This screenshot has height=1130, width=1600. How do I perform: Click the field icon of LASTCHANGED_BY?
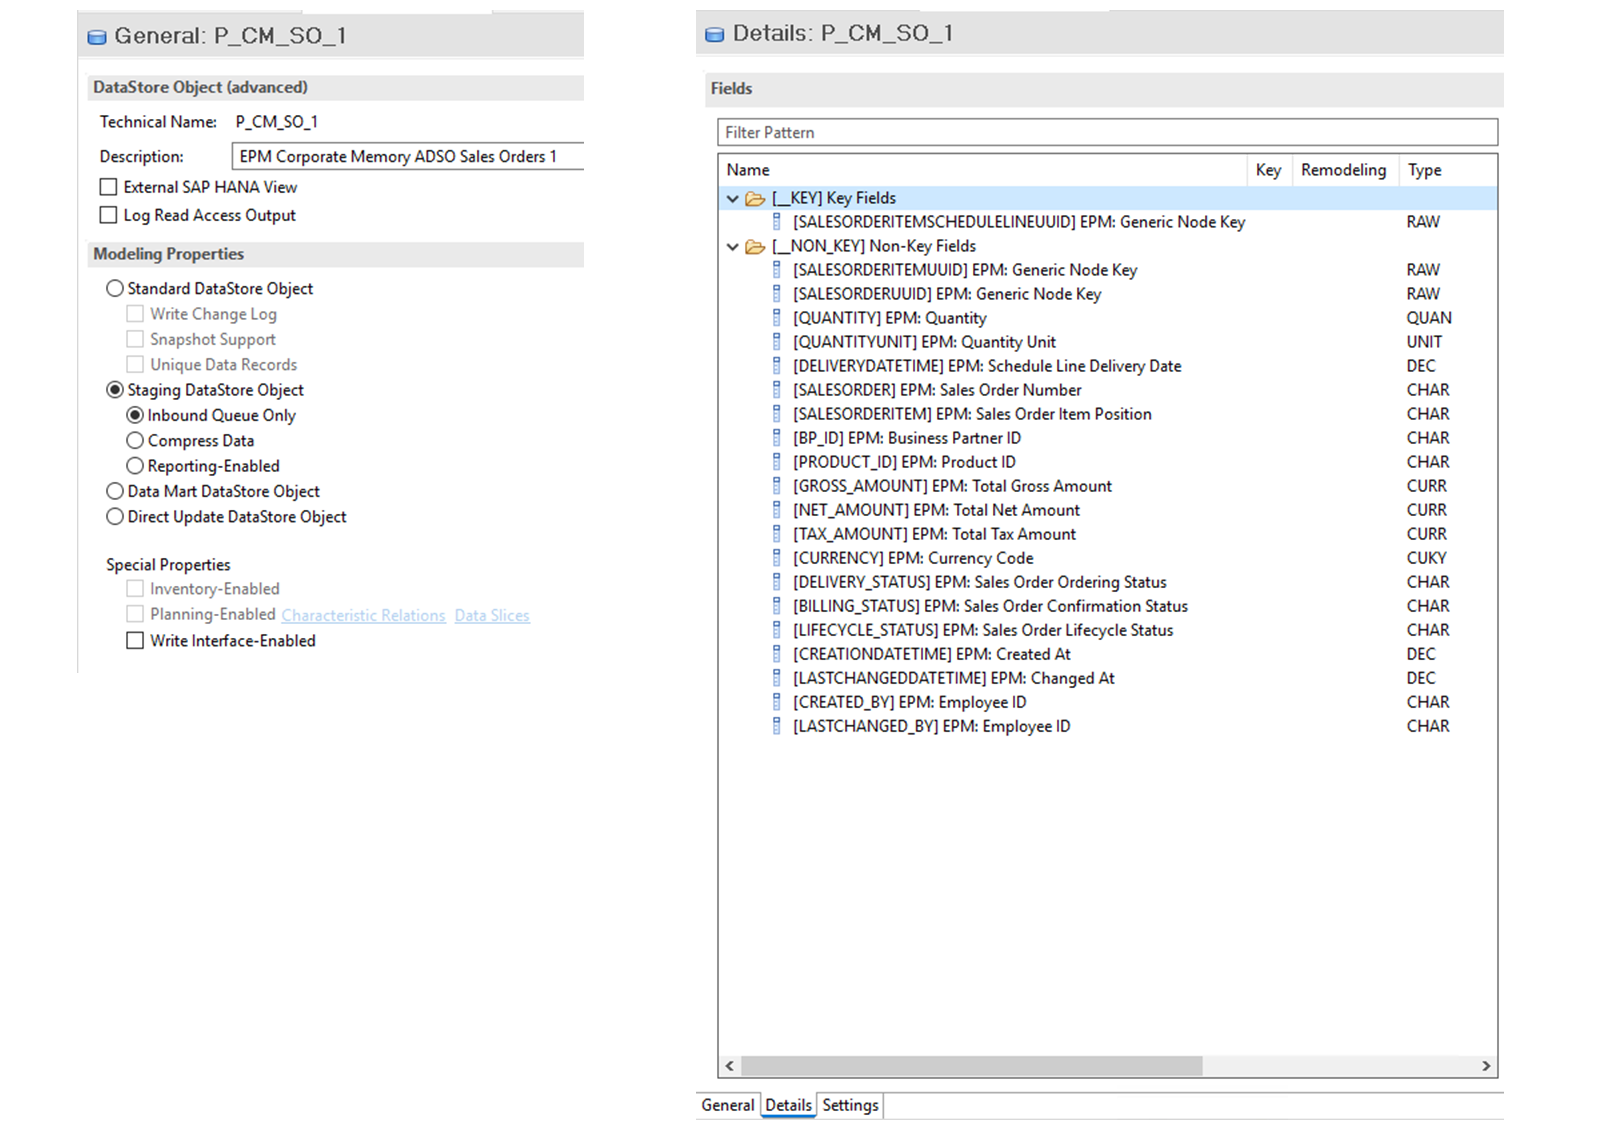tap(777, 726)
